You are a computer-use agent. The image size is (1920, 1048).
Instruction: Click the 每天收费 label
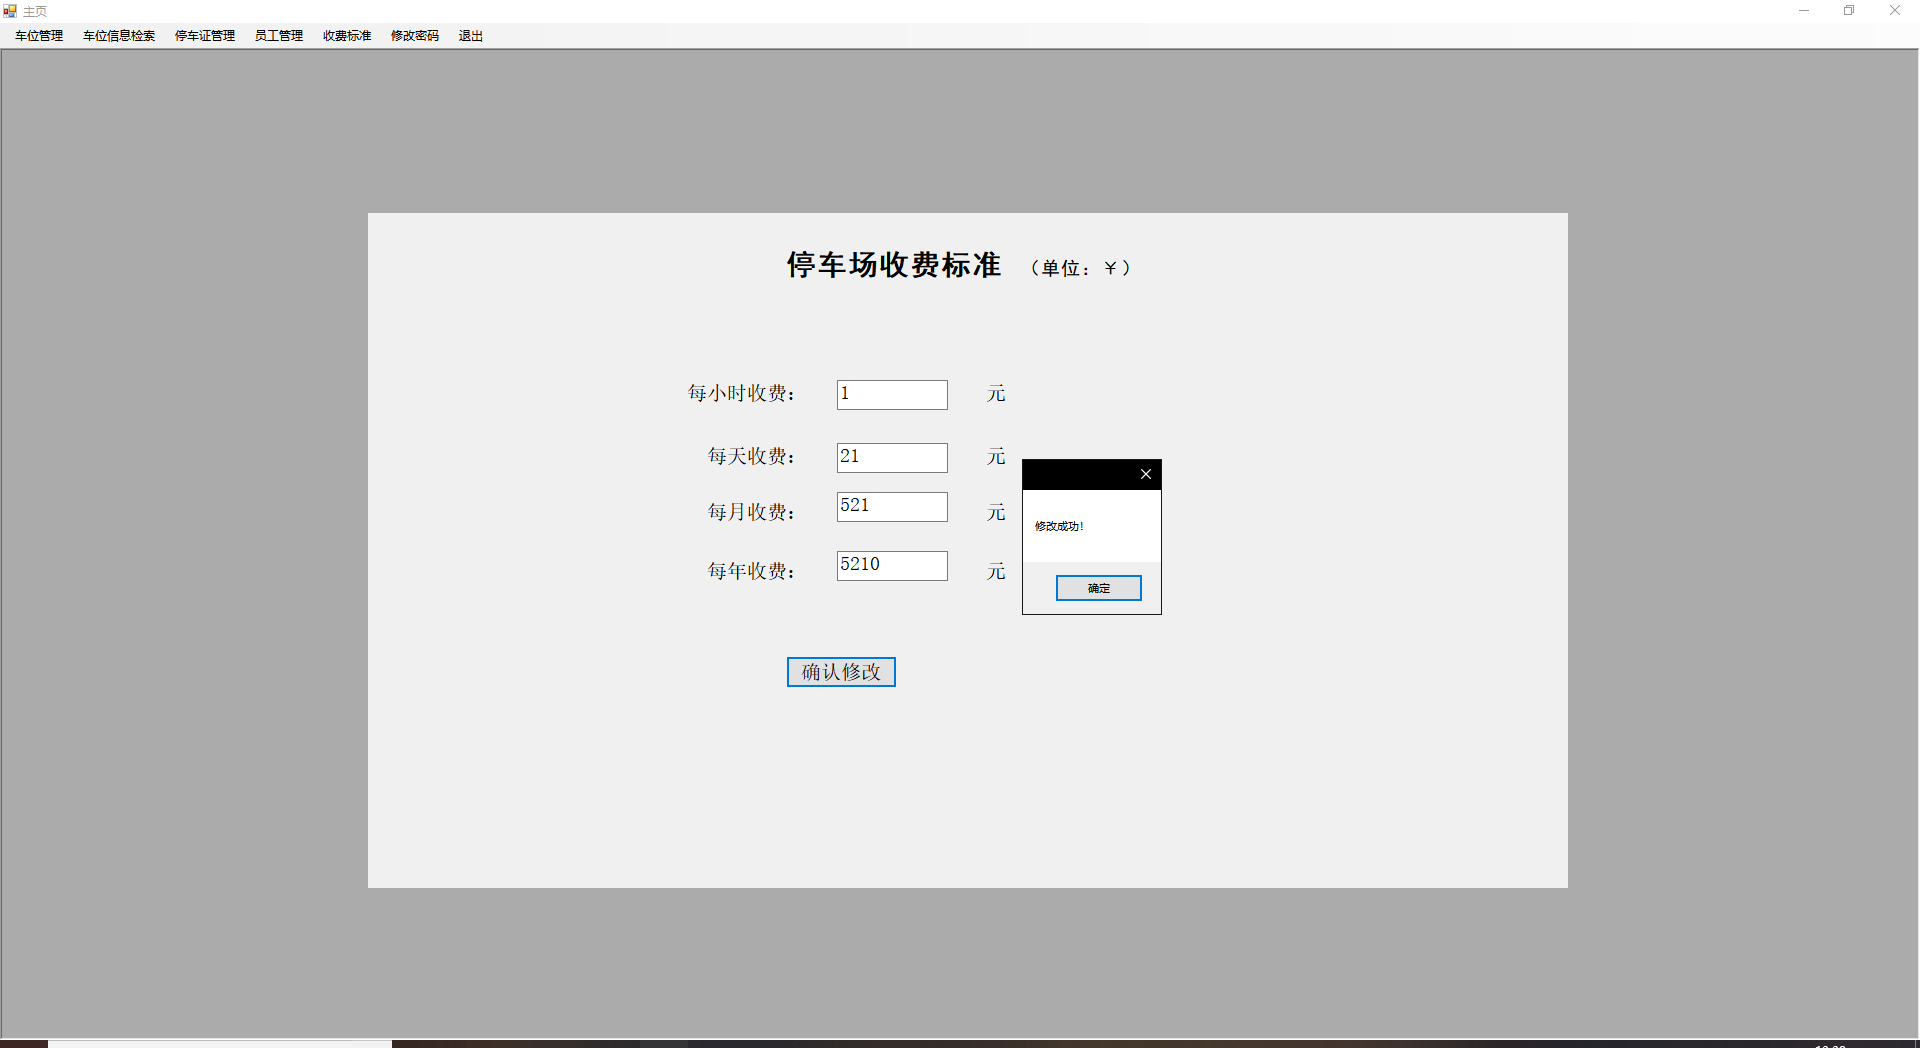751,457
